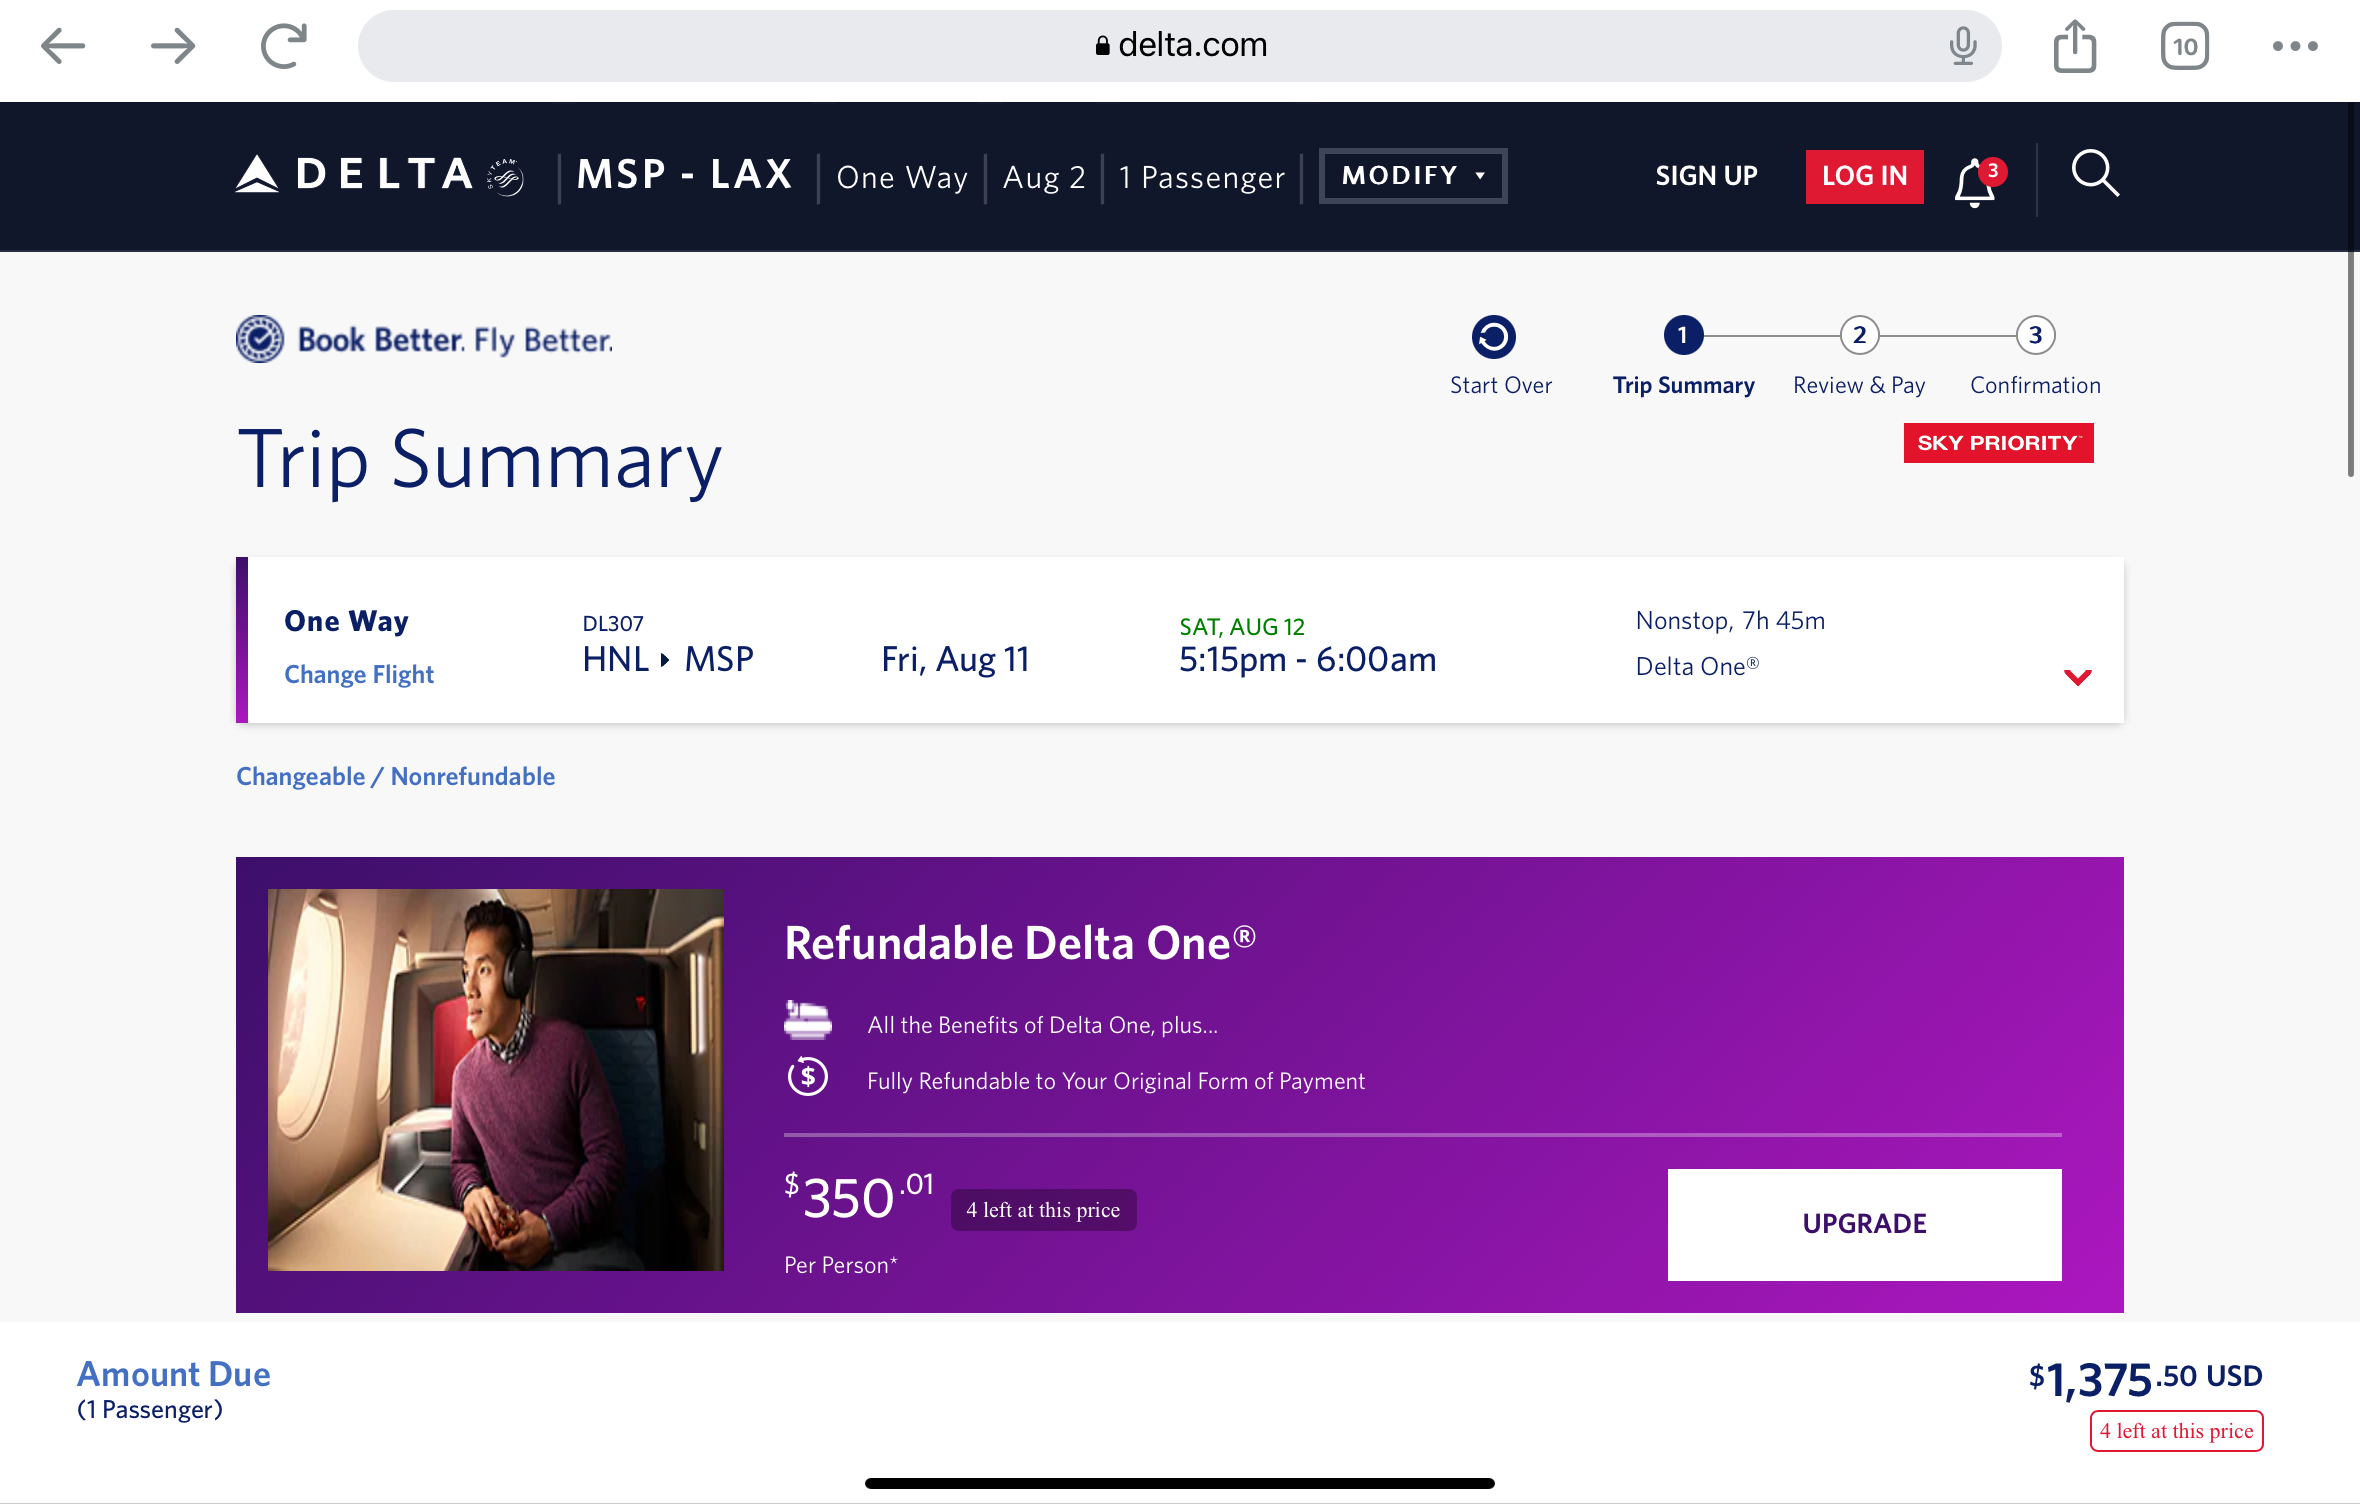Click Nonstop, 7h 45m duration

point(1730,621)
